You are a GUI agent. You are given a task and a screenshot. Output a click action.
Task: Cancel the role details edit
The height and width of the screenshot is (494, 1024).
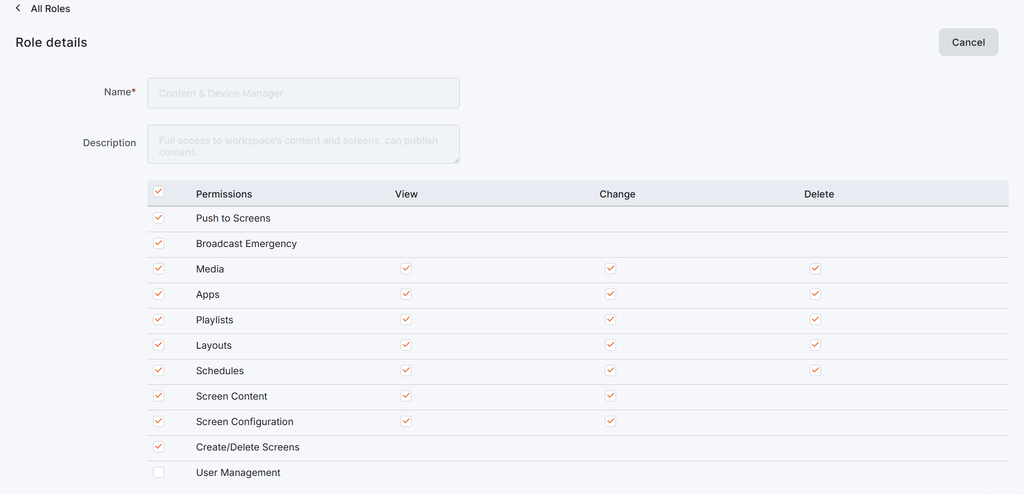click(968, 42)
